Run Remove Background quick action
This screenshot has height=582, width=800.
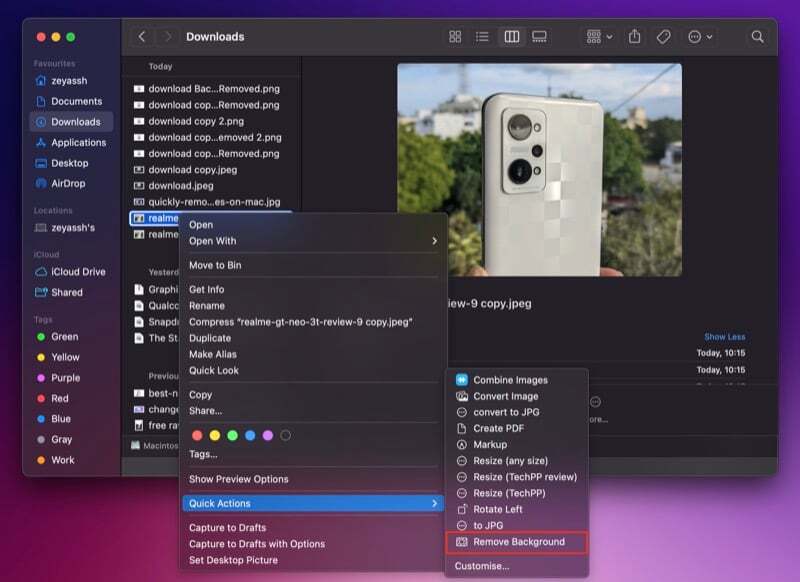point(517,542)
